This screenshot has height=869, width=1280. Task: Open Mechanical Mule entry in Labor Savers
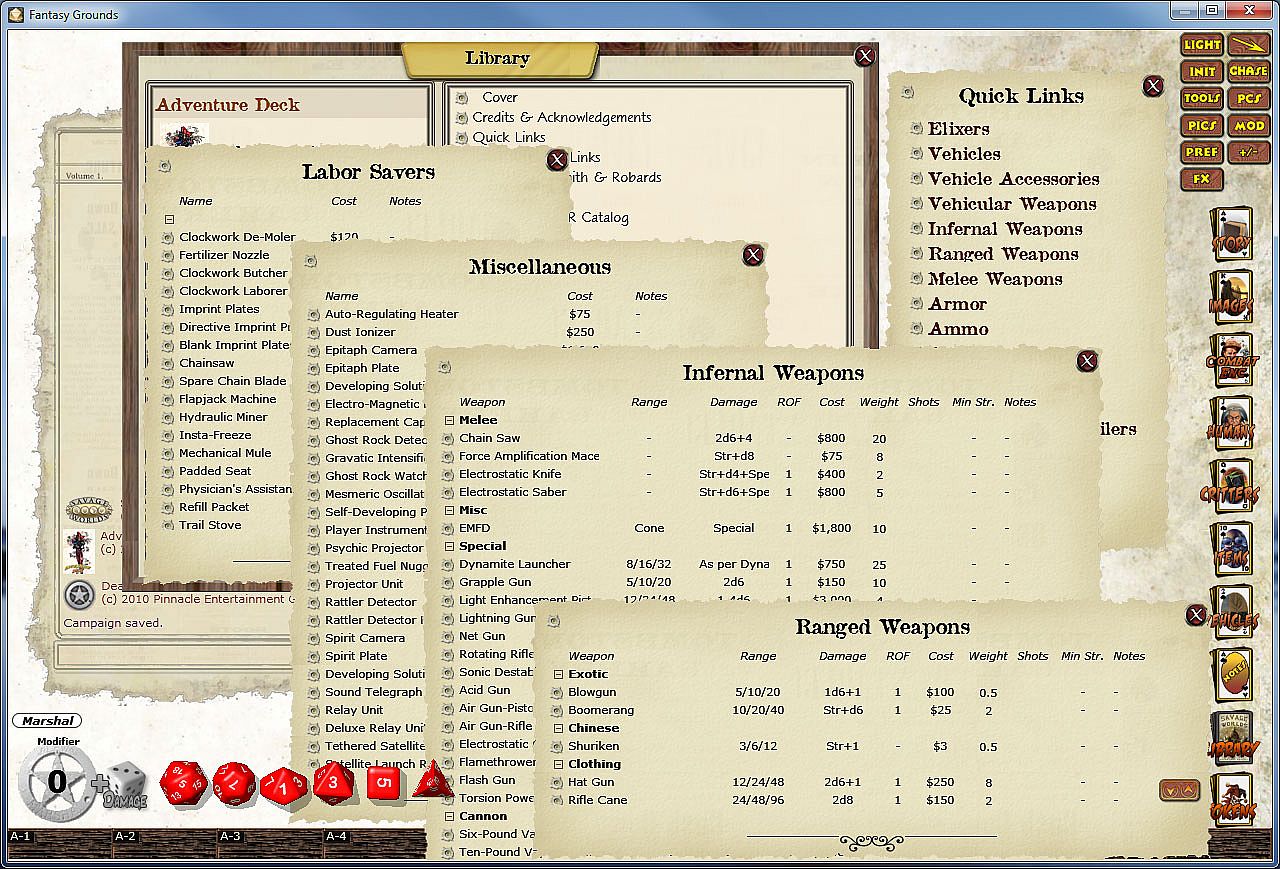coord(225,453)
